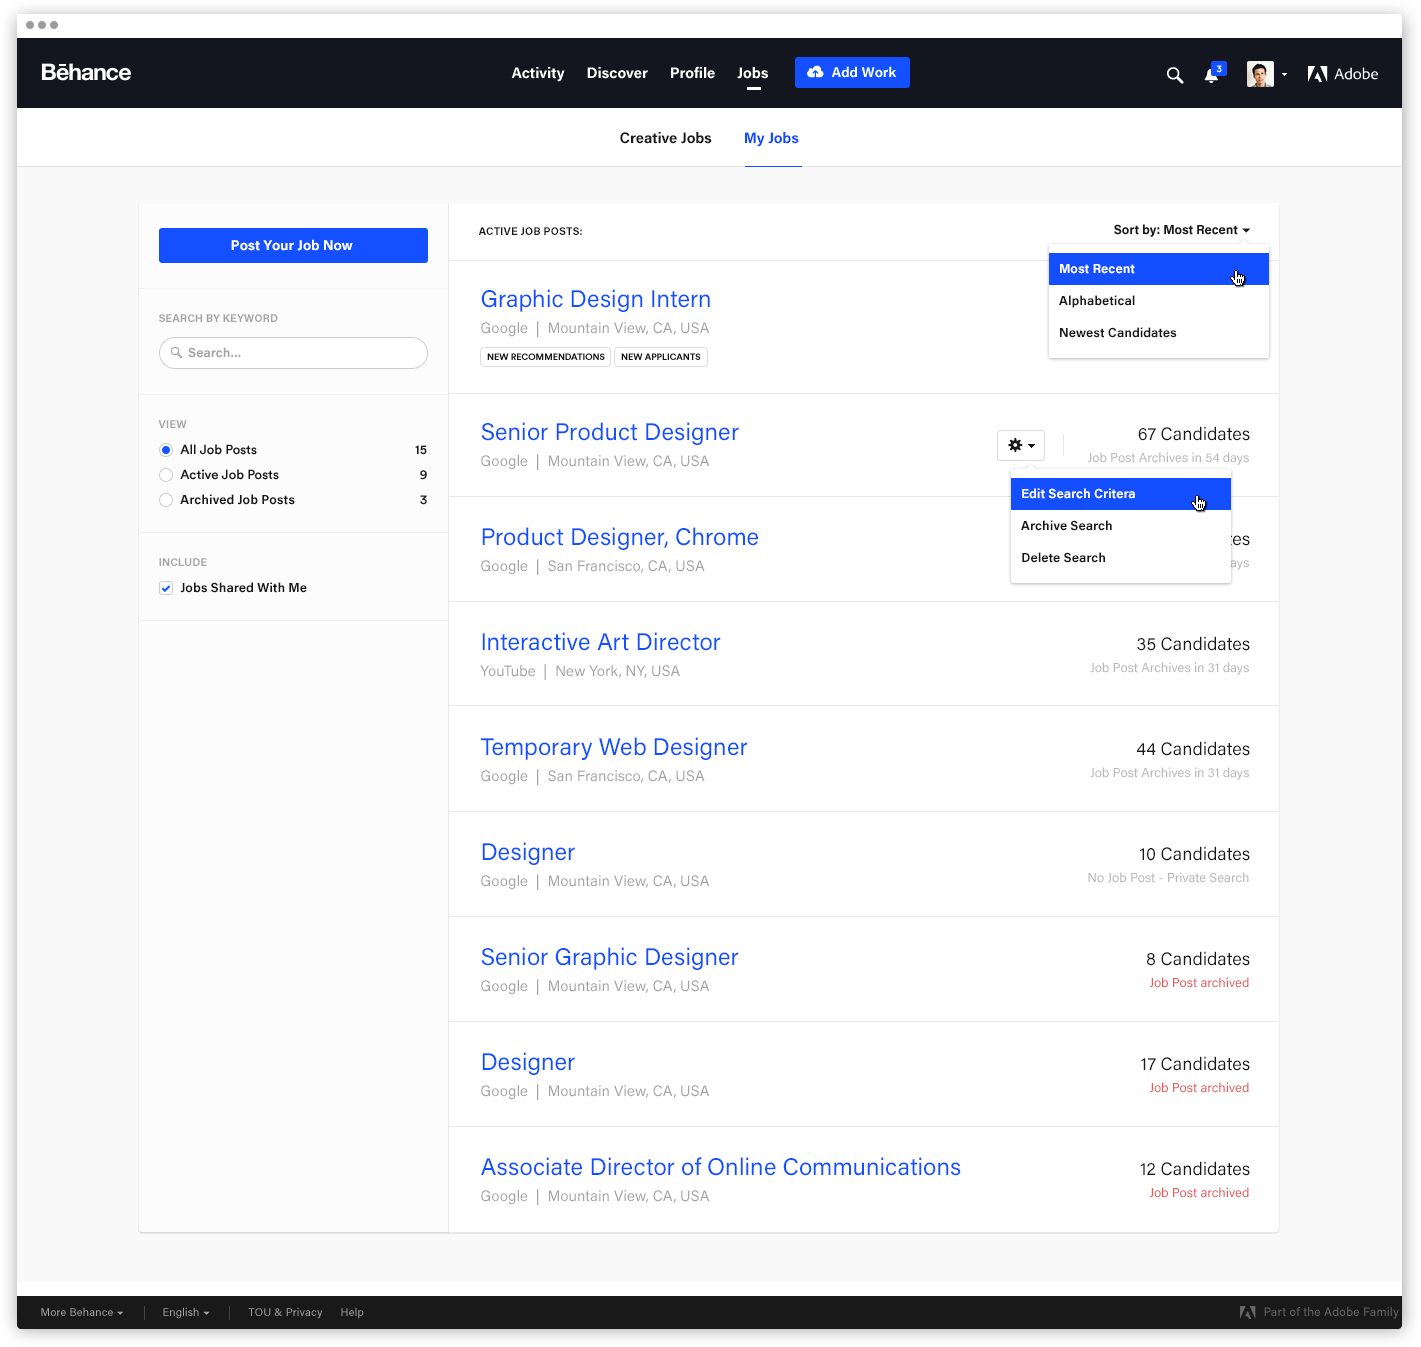The image size is (1421, 1347).
Task: Choose Alphabetical sort option
Action: pyautogui.click(x=1158, y=301)
